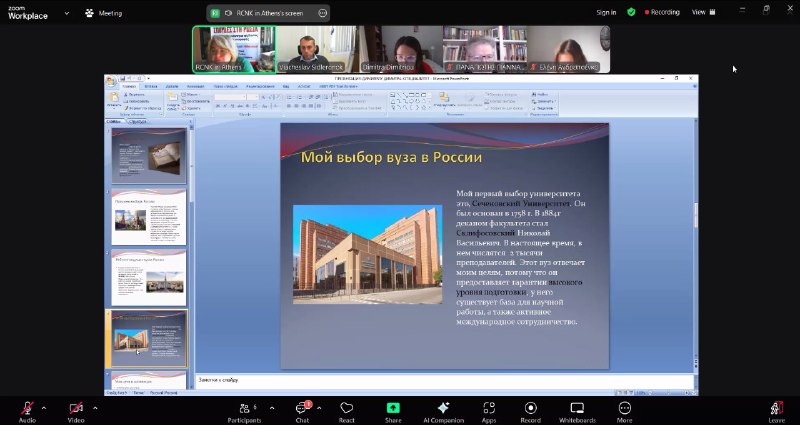Expand the caret next to Chat
Image resolution: width=800 pixels, height=425 pixels.
pyautogui.click(x=319, y=408)
